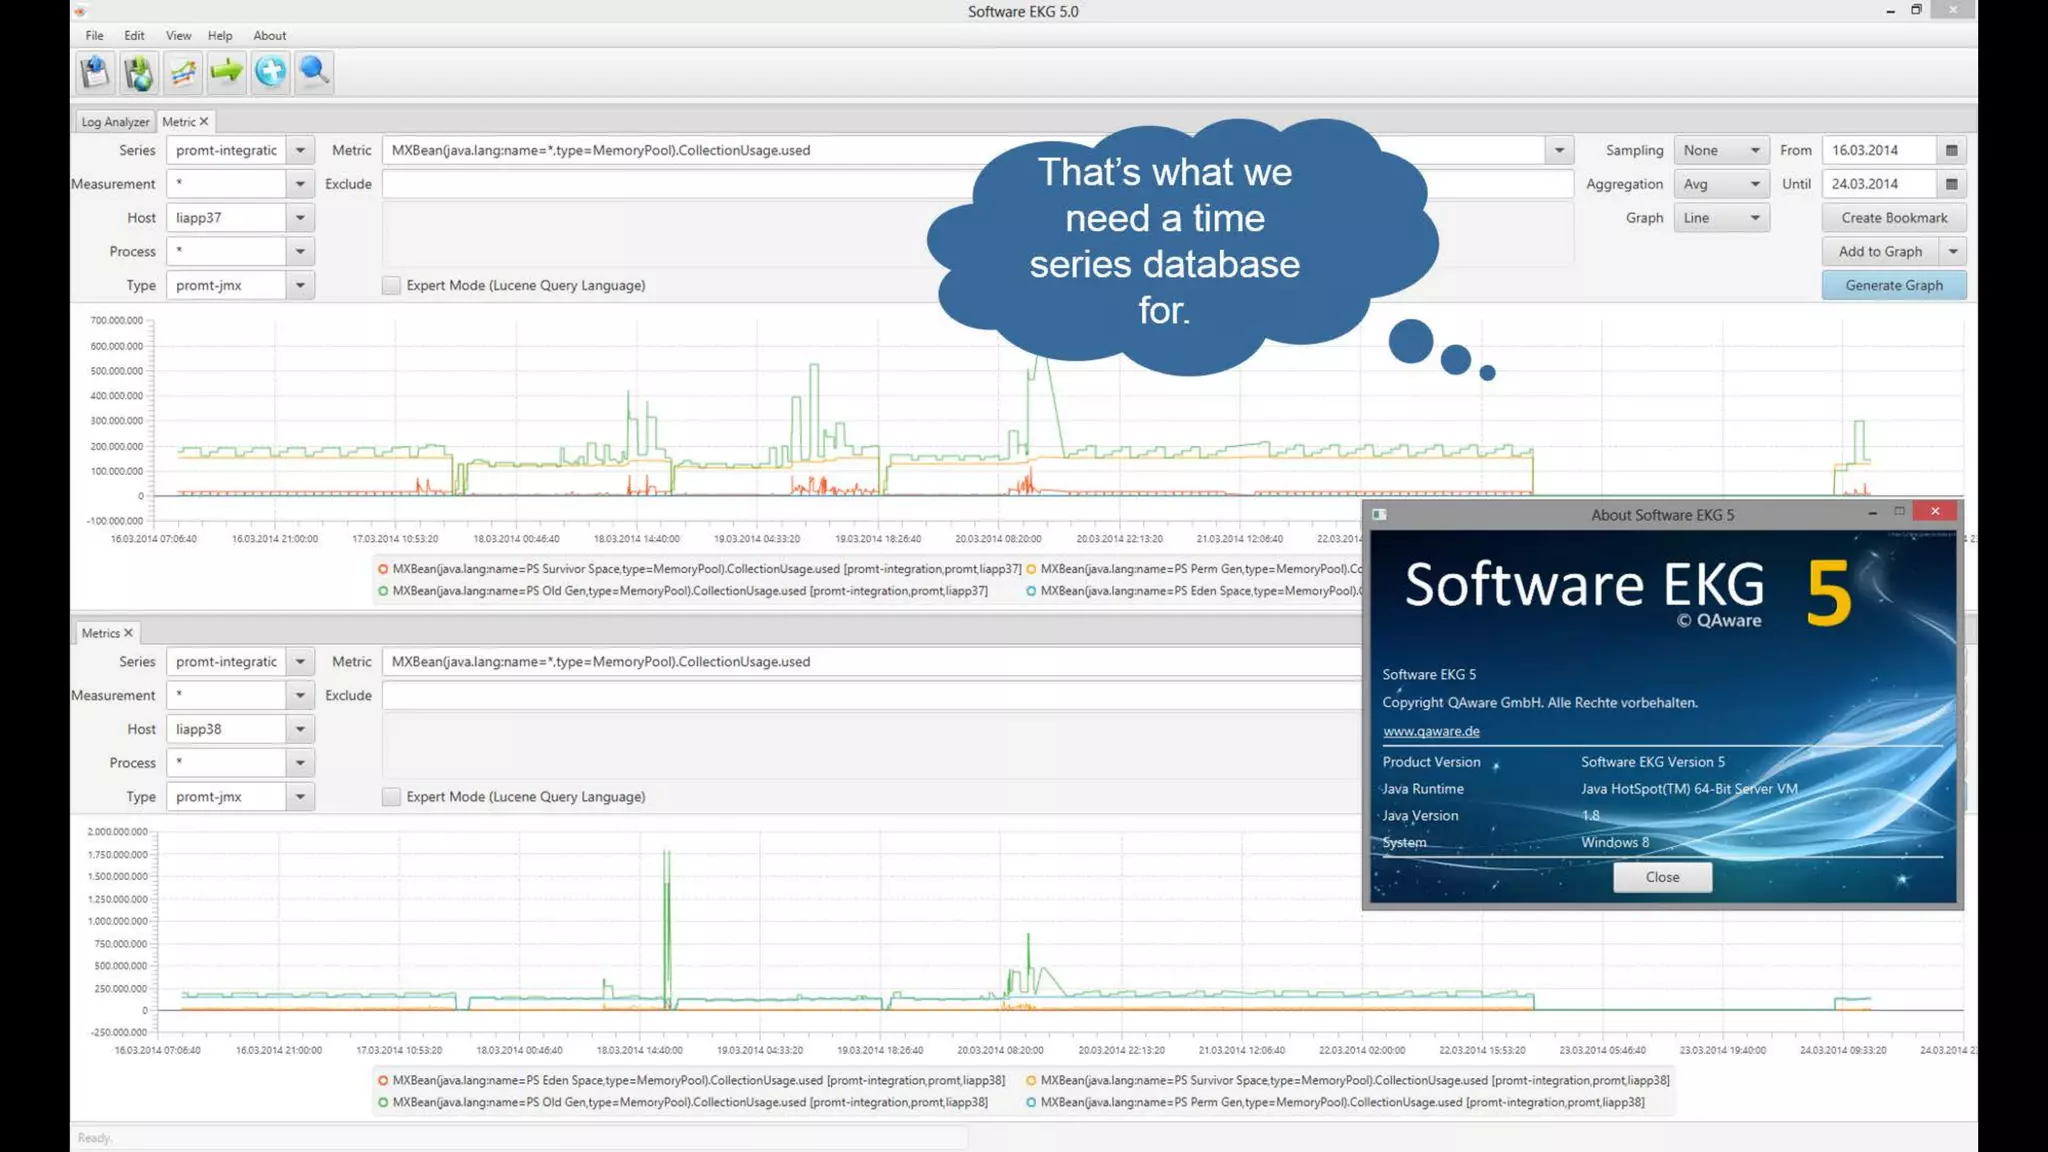The height and width of the screenshot is (1152, 2048).
Task: Open the Until date calendar picker
Action: pos(1951,184)
